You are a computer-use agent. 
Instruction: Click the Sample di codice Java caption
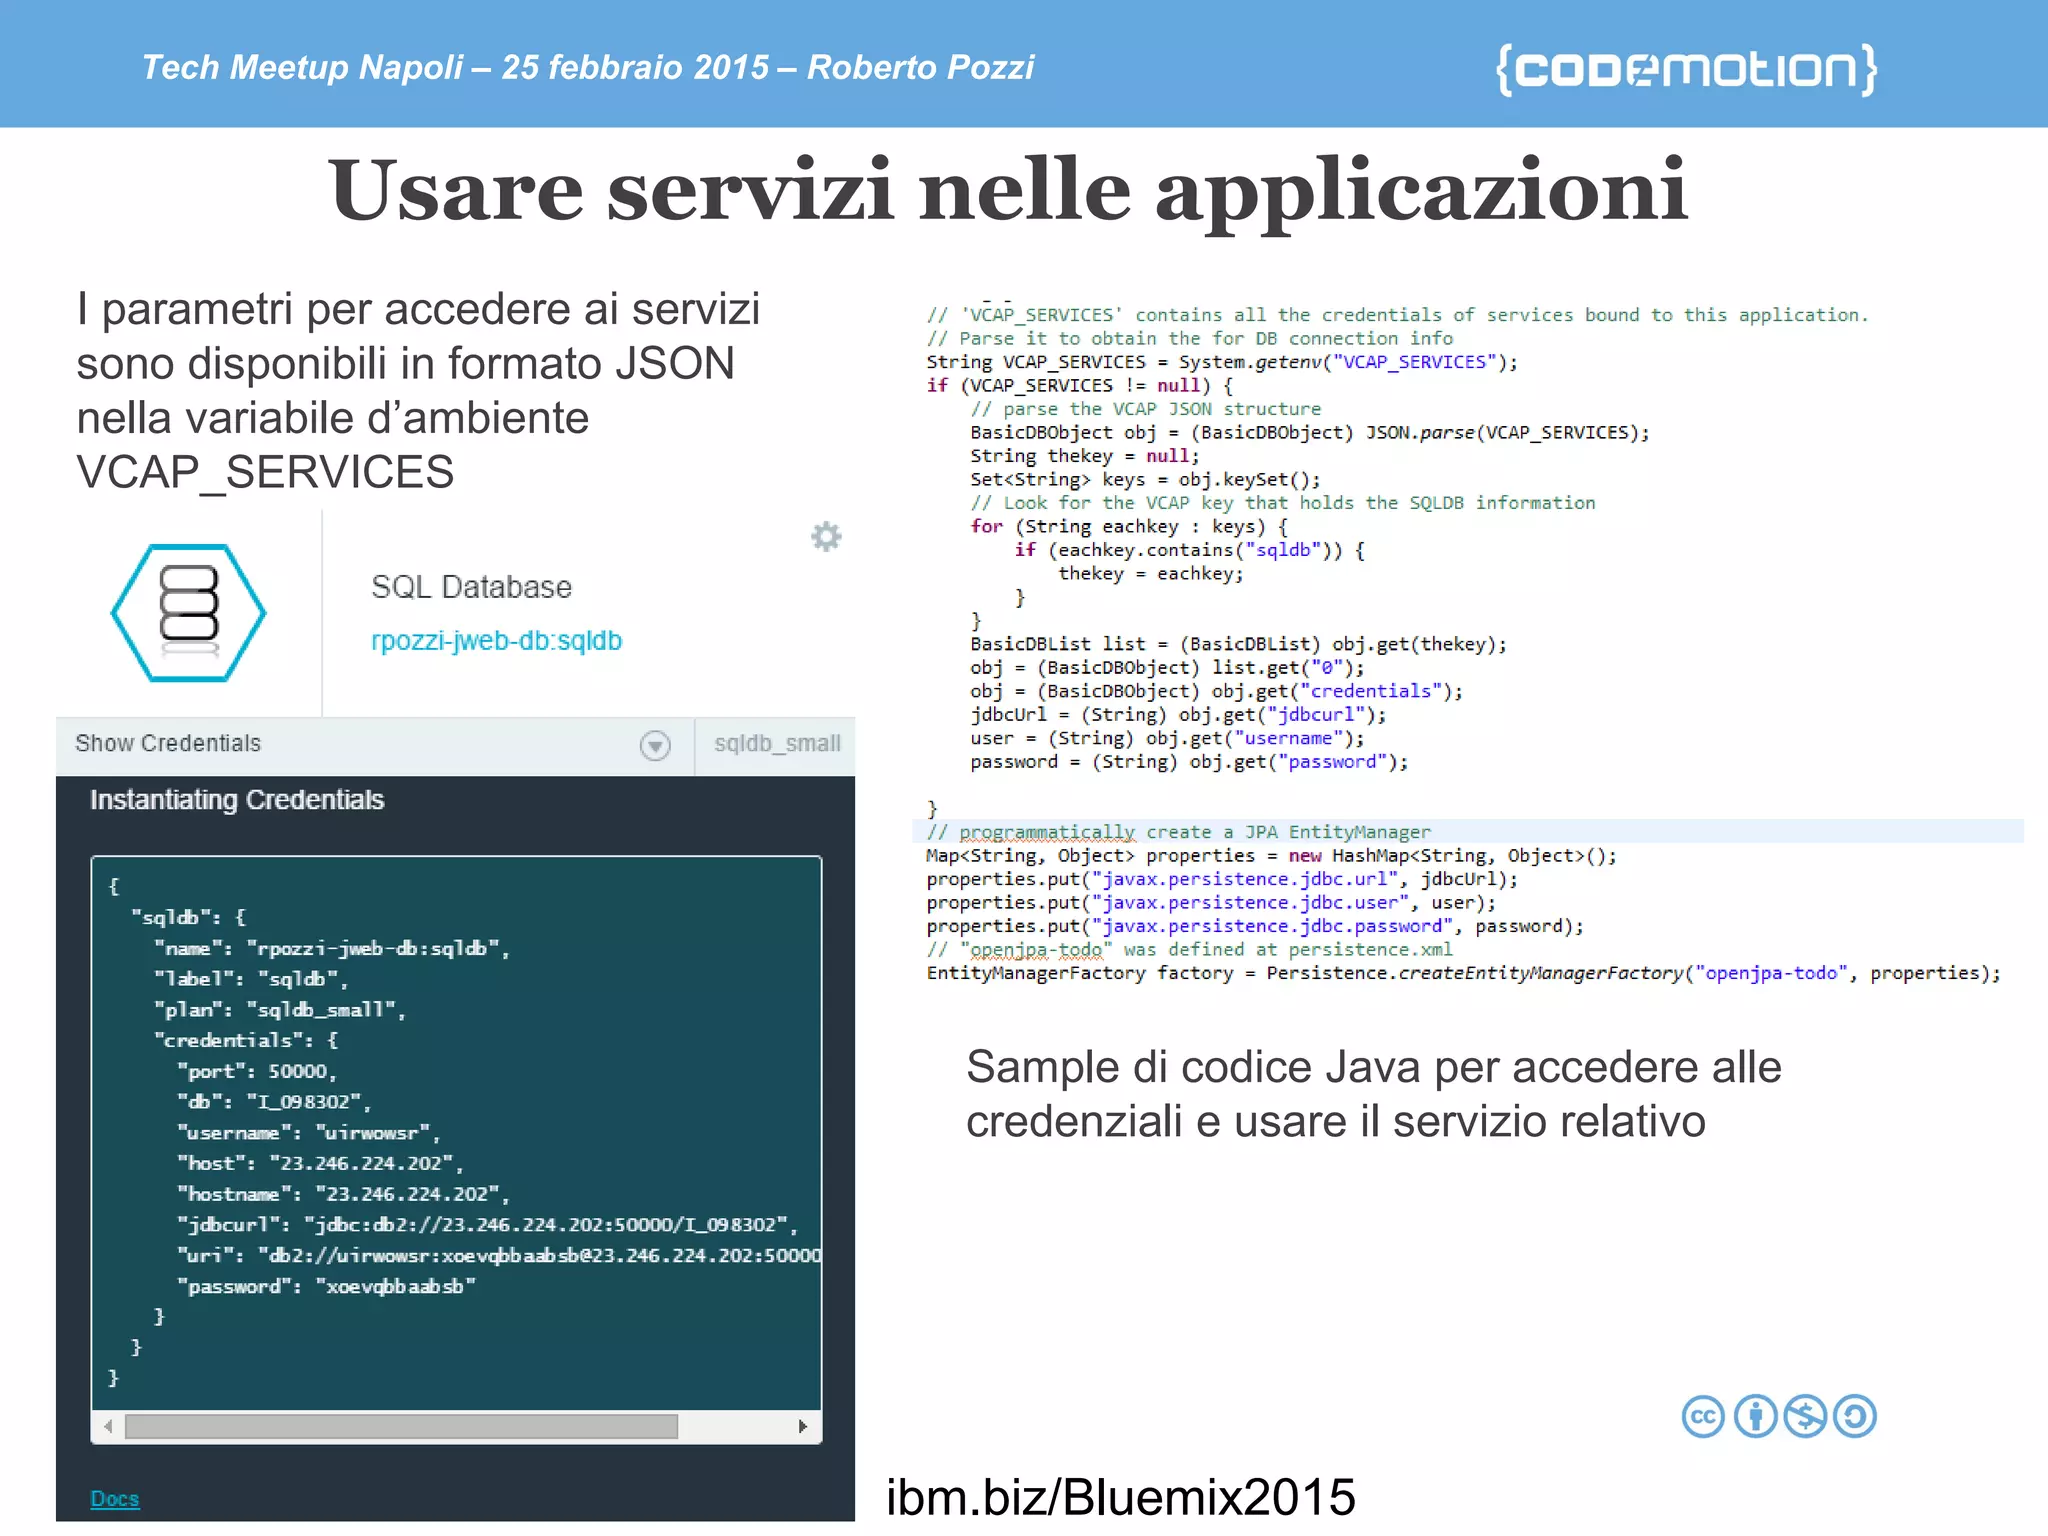point(1374,1094)
